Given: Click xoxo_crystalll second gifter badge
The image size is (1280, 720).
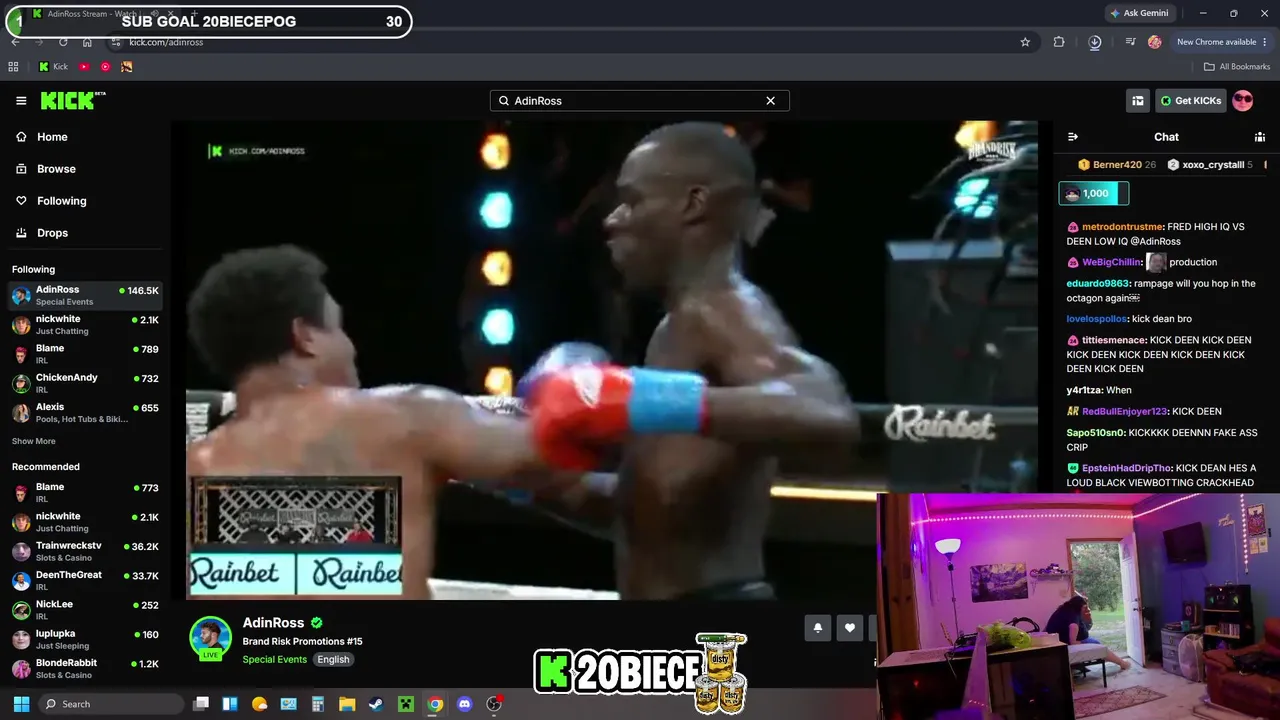Looking at the screenshot, I should [1210, 165].
